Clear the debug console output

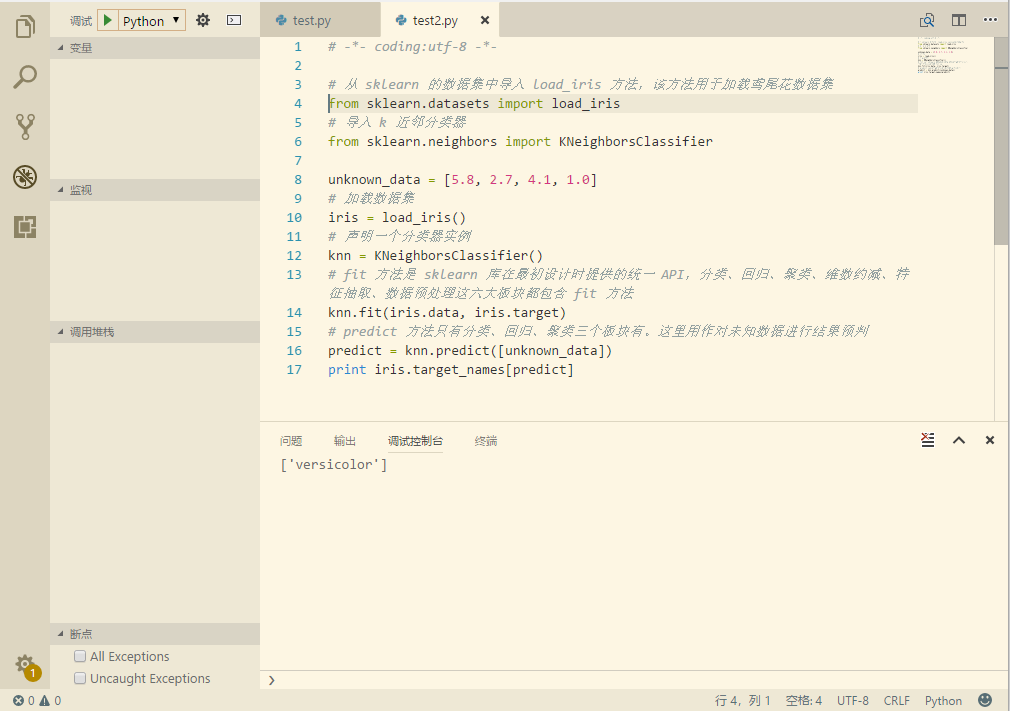[928, 440]
